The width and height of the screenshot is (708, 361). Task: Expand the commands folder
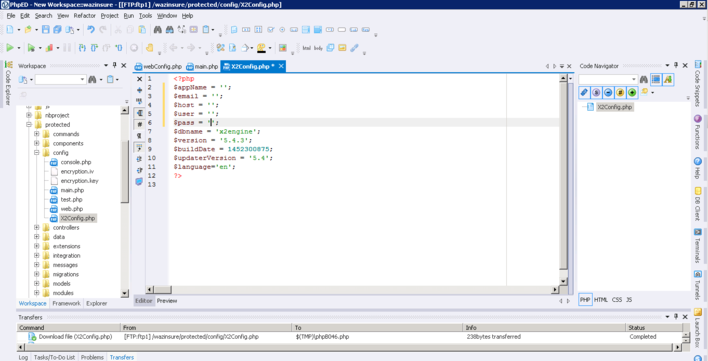point(37,134)
